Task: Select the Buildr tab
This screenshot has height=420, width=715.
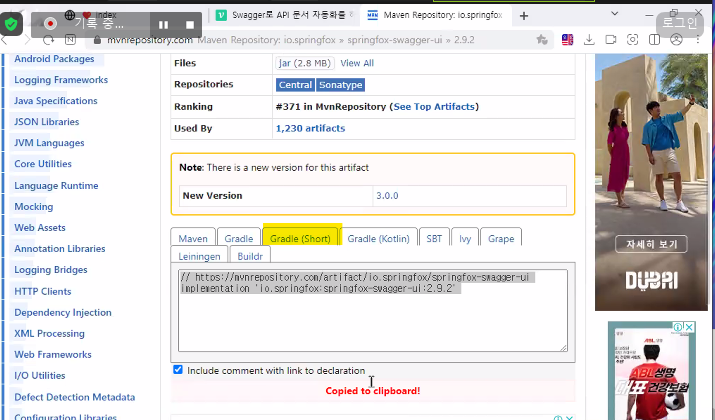Action: (x=250, y=256)
